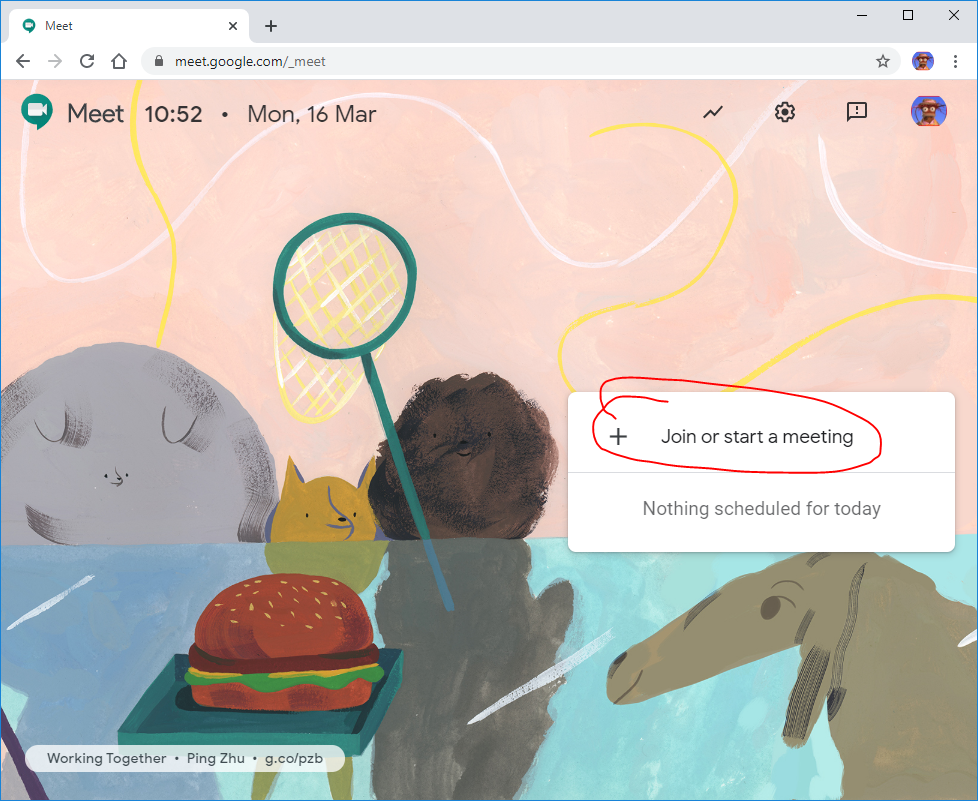Open Chrome three-dot menu

pos(955,61)
